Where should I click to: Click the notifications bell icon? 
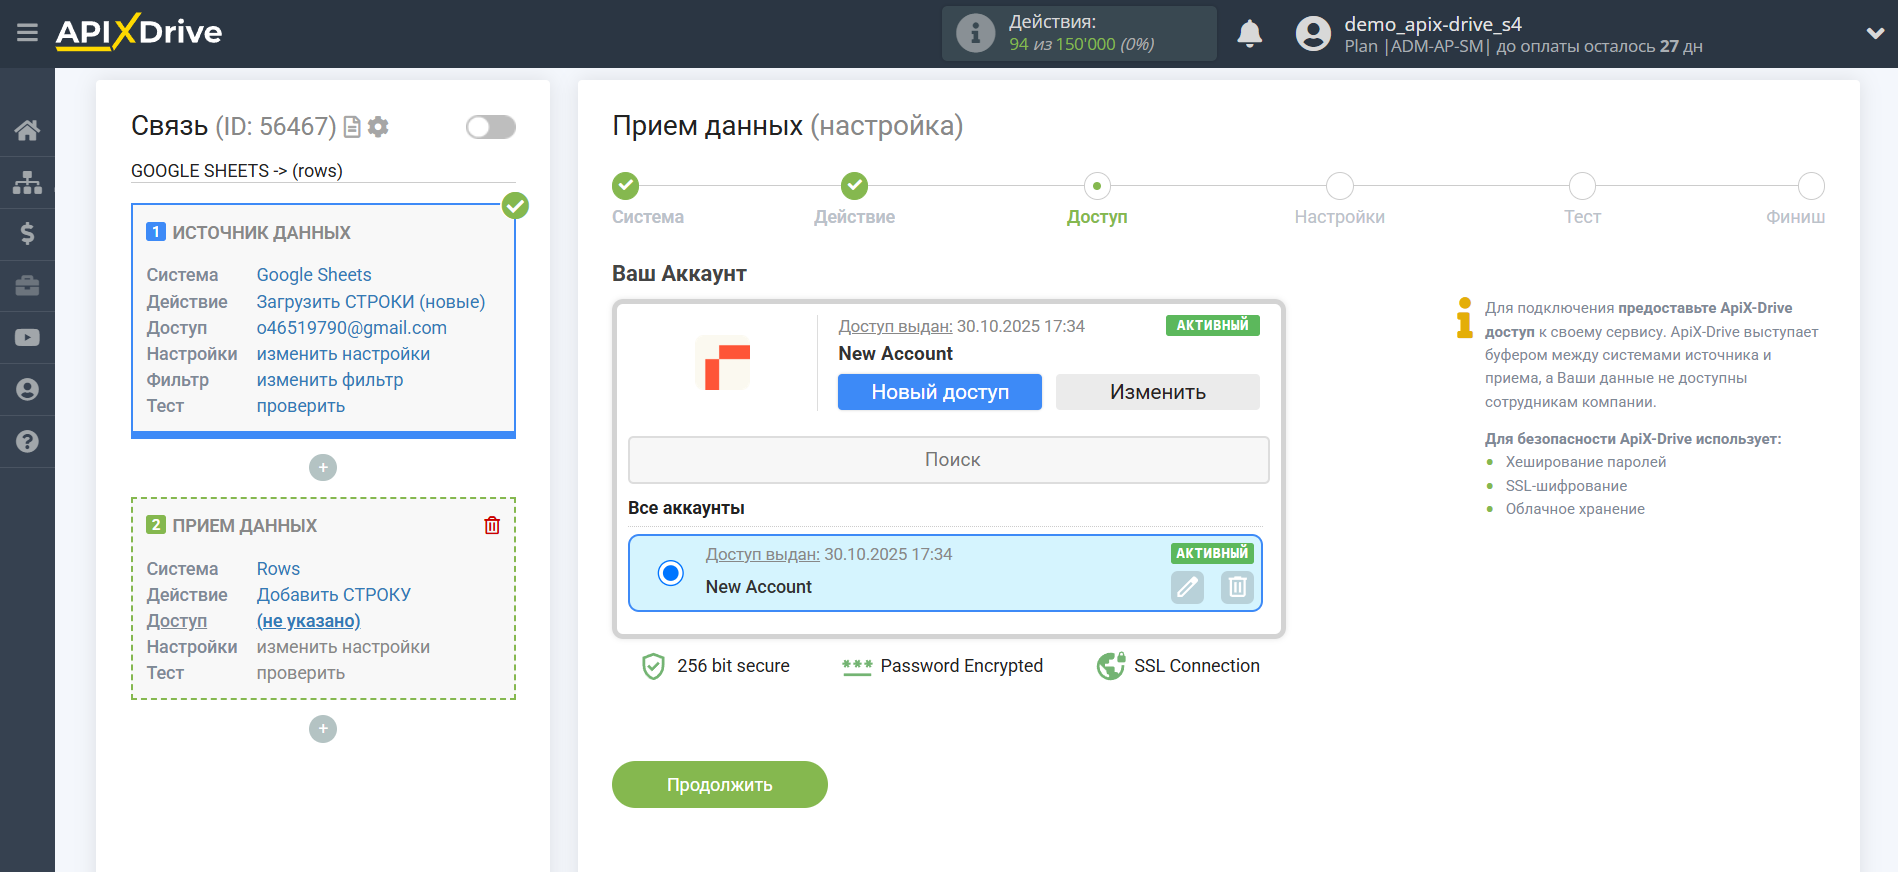[x=1249, y=34]
